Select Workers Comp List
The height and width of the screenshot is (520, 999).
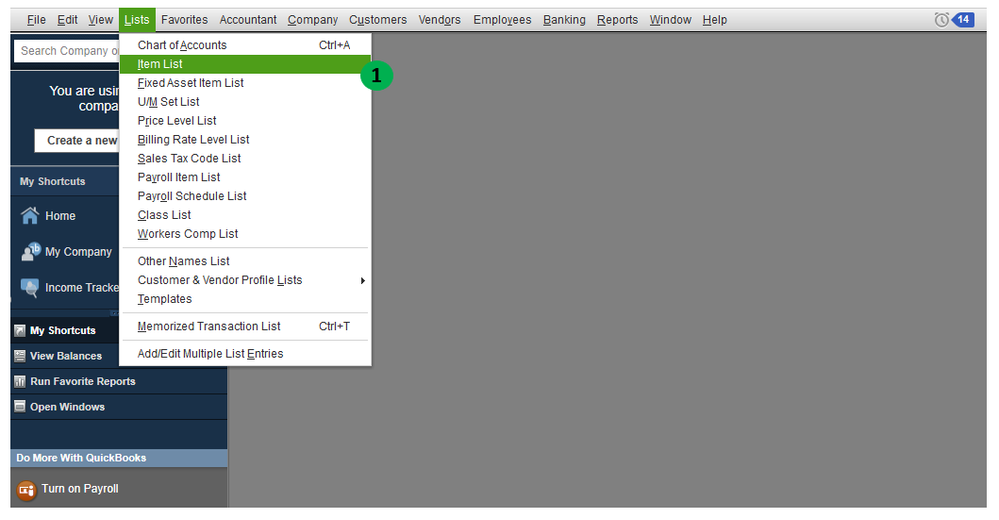(245, 234)
